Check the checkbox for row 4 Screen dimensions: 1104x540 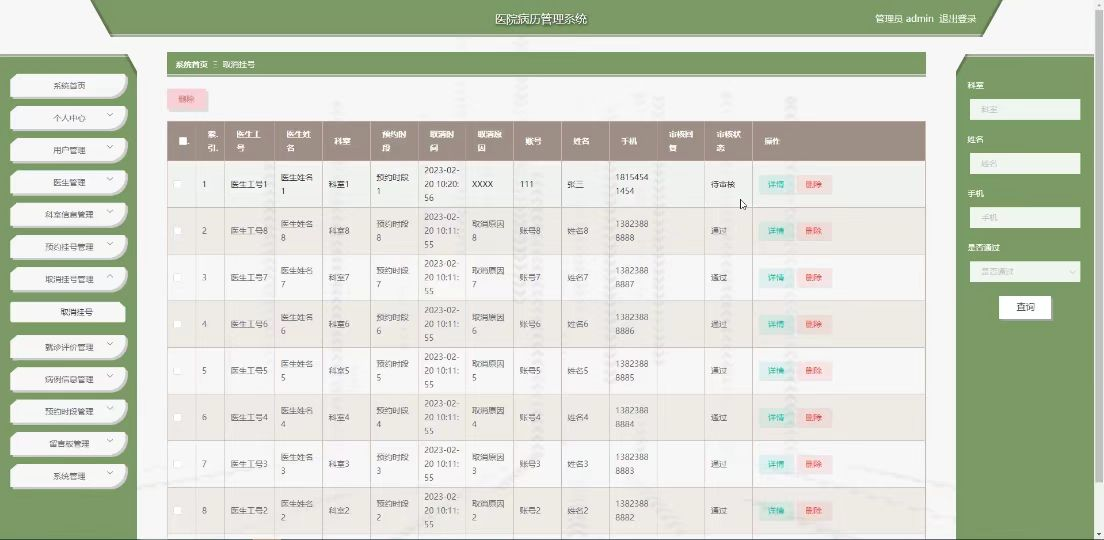coord(177,324)
